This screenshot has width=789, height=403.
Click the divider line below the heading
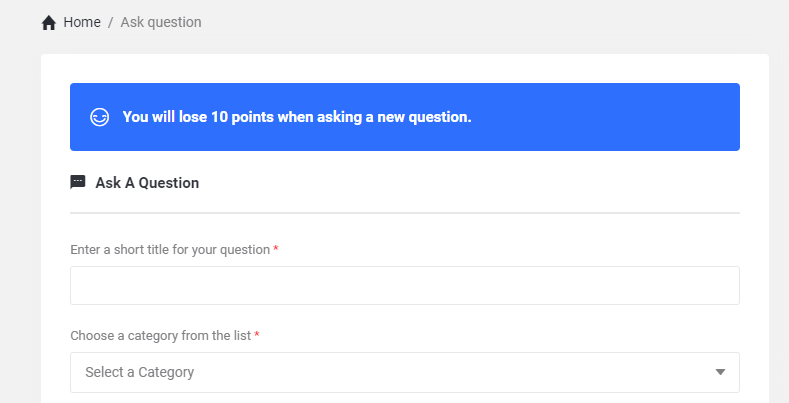(x=404, y=213)
